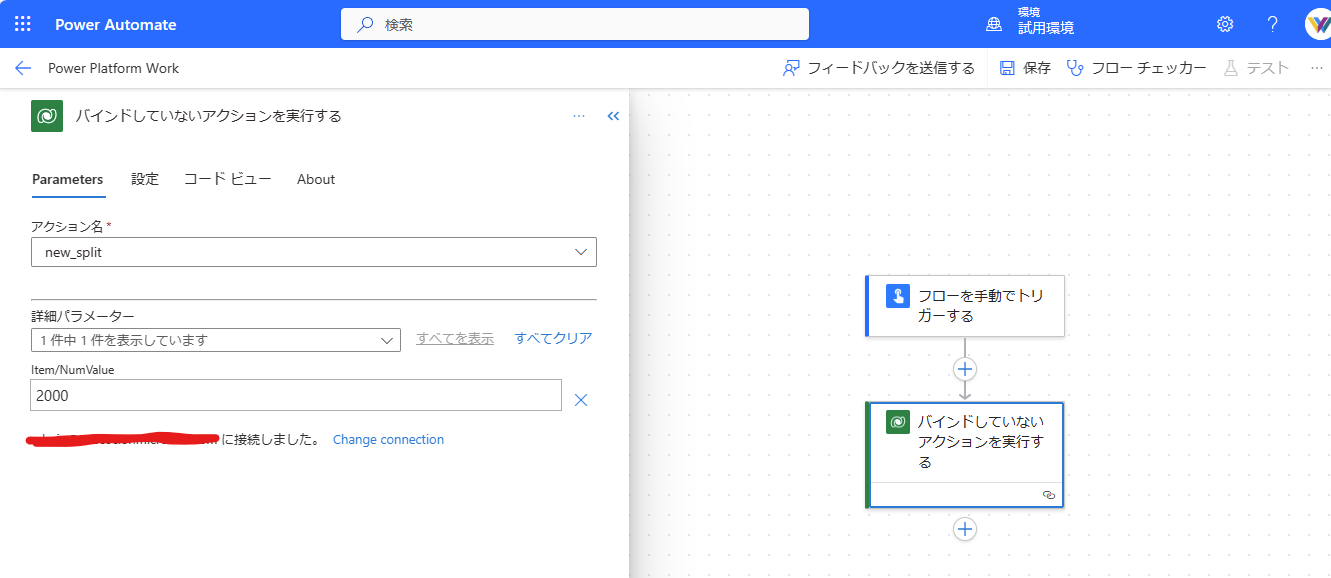The height and width of the screenshot is (578, 1331).
Task: Open the Power Automate settings gear
Action: coord(1224,23)
